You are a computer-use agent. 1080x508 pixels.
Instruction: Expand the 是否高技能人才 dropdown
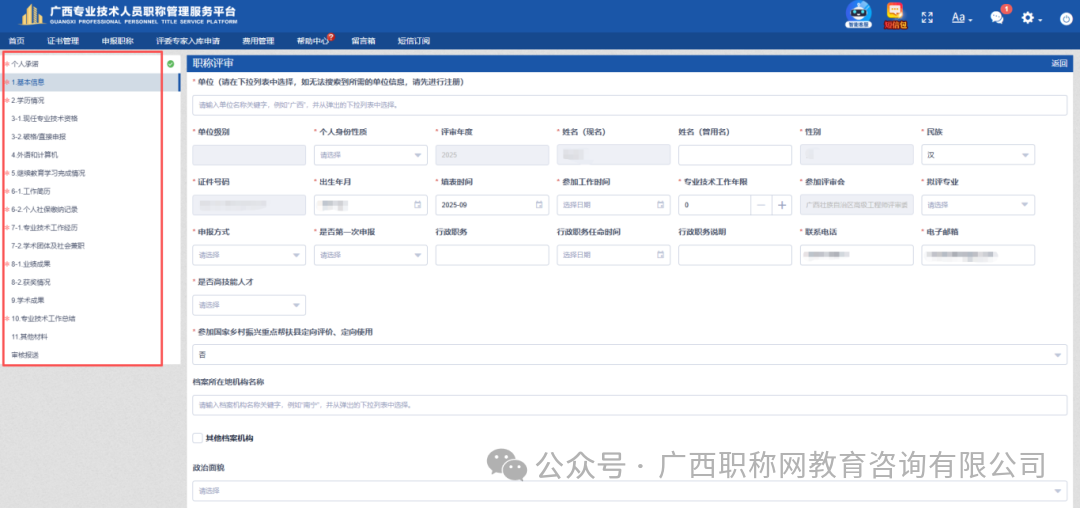249,305
